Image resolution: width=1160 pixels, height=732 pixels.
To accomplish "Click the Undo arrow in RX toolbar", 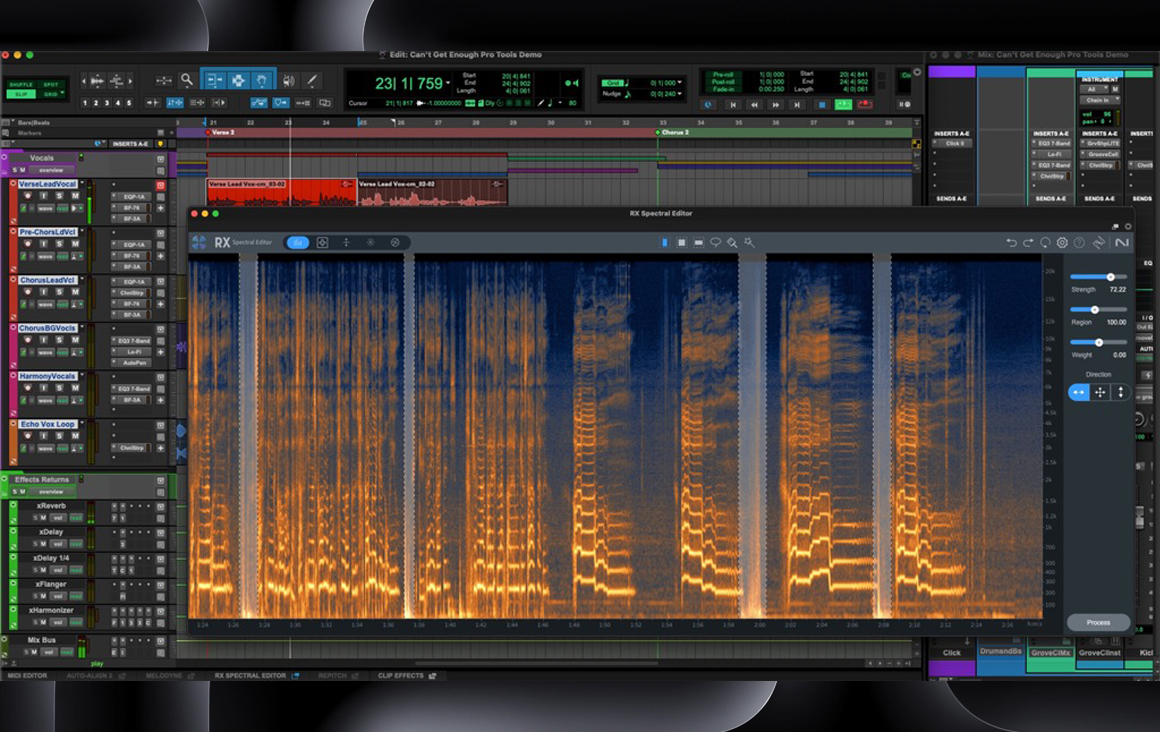I will pos(1012,242).
